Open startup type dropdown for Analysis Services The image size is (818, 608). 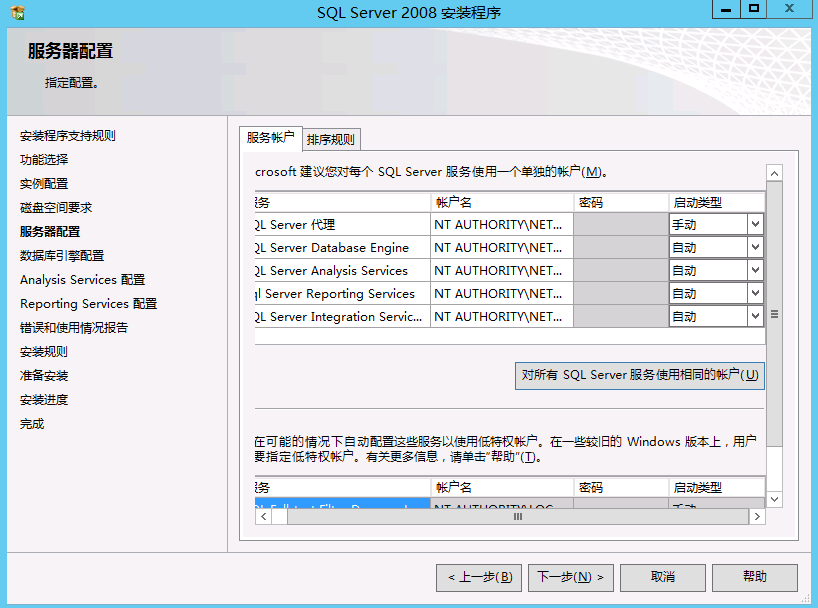[755, 270]
